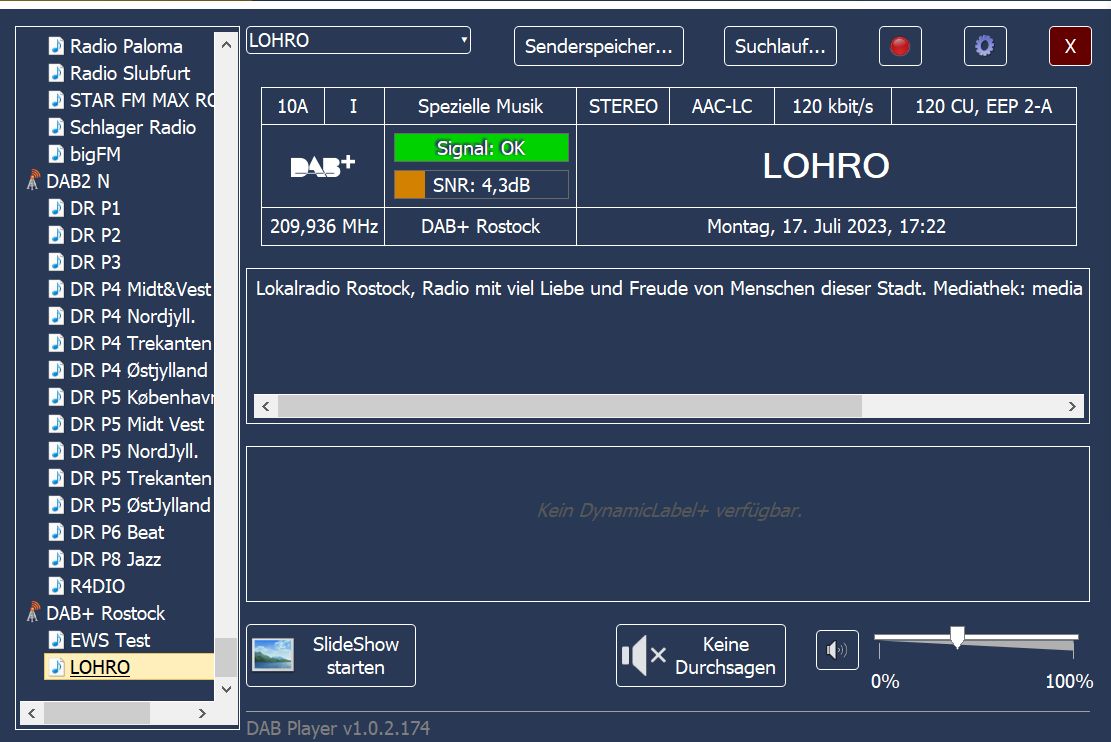Image resolution: width=1111 pixels, height=742 pixels.
Task: Click the music note icon for DR P5 Midt Vest
Action: 56,424
